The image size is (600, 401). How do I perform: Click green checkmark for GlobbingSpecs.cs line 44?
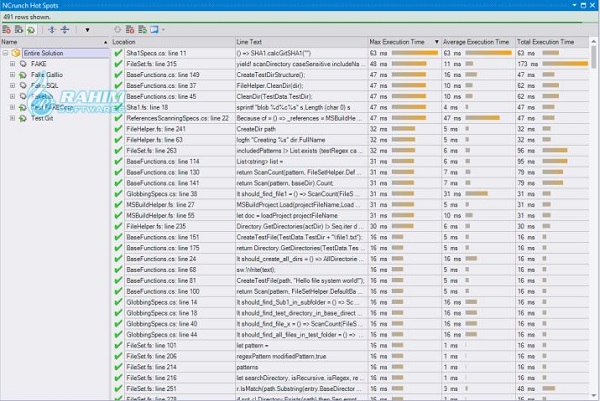point(118,335)
